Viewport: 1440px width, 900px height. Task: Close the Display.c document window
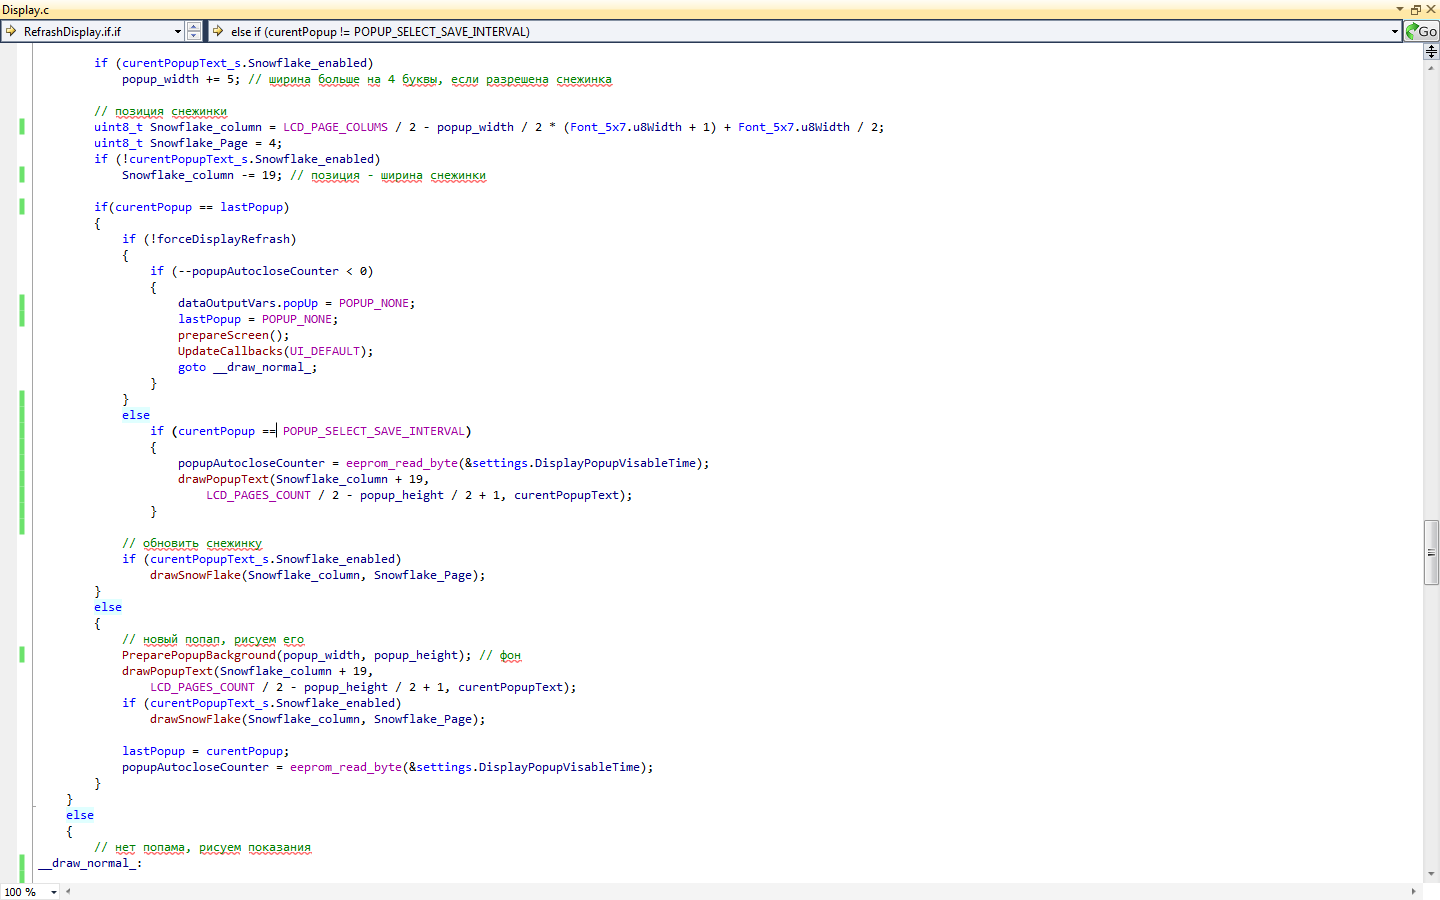coord(1430,9)
